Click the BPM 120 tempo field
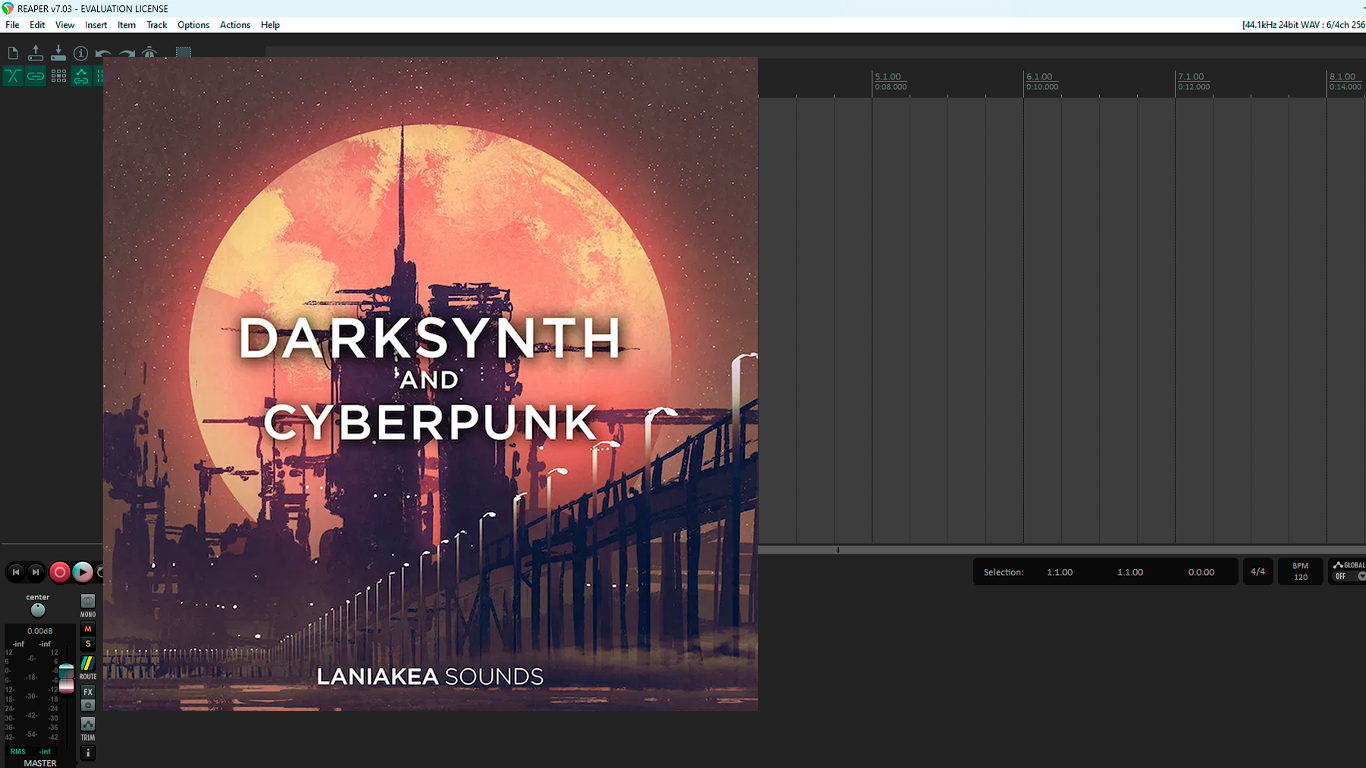Image resolution: width=1366 pixels, height=768 pixels. [x=1300, y=572]
